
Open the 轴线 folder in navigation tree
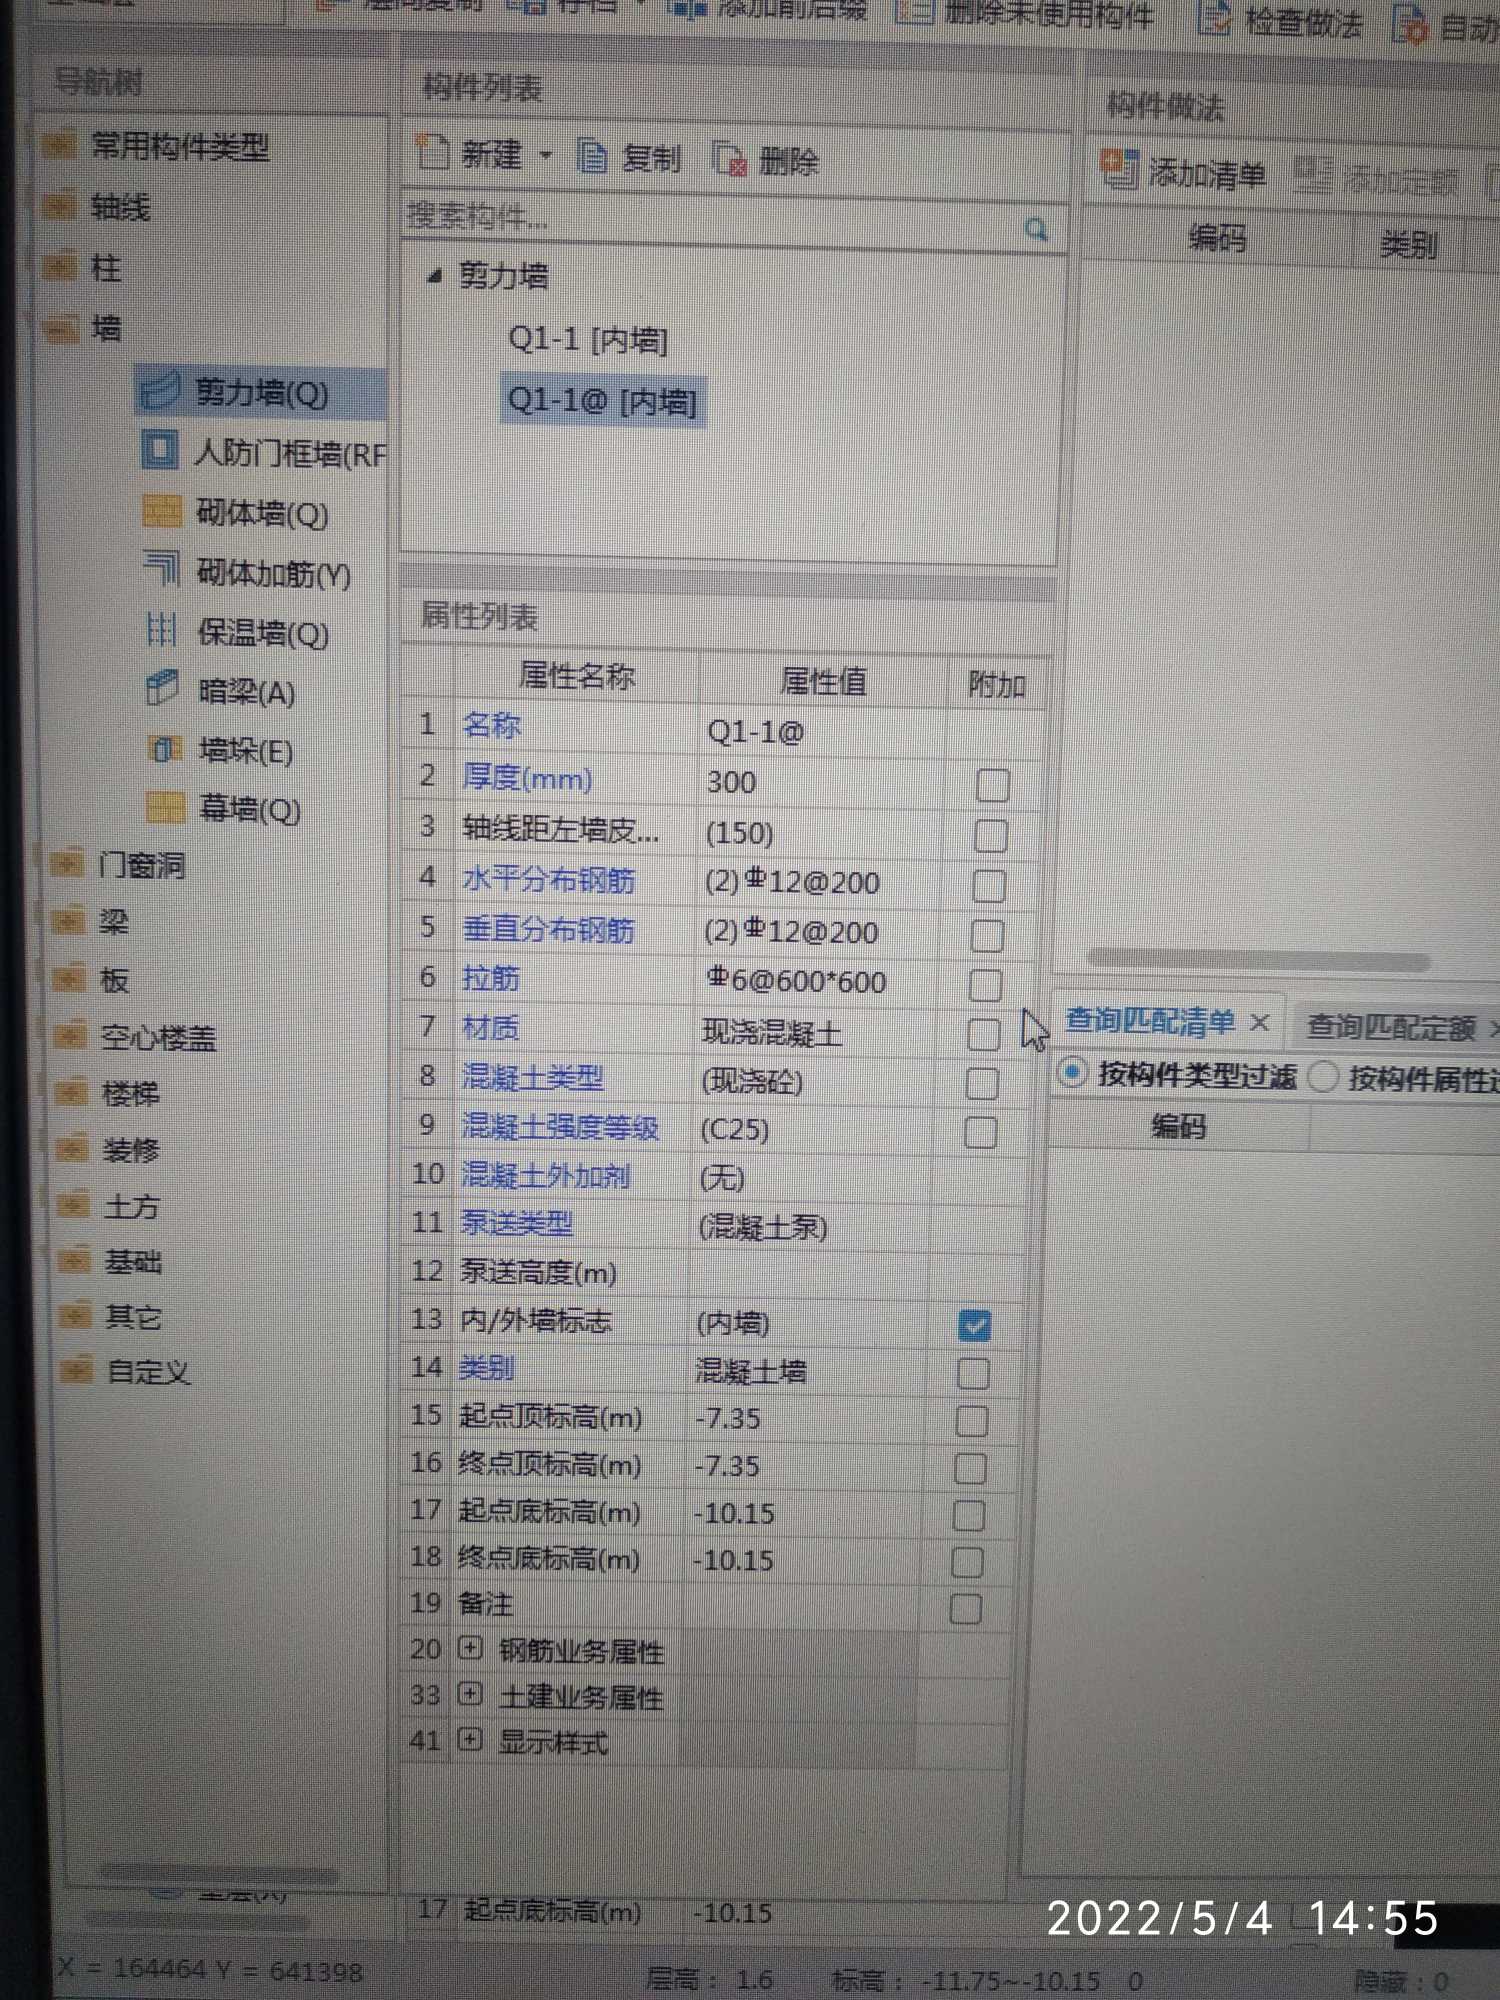tap(59, 207)
